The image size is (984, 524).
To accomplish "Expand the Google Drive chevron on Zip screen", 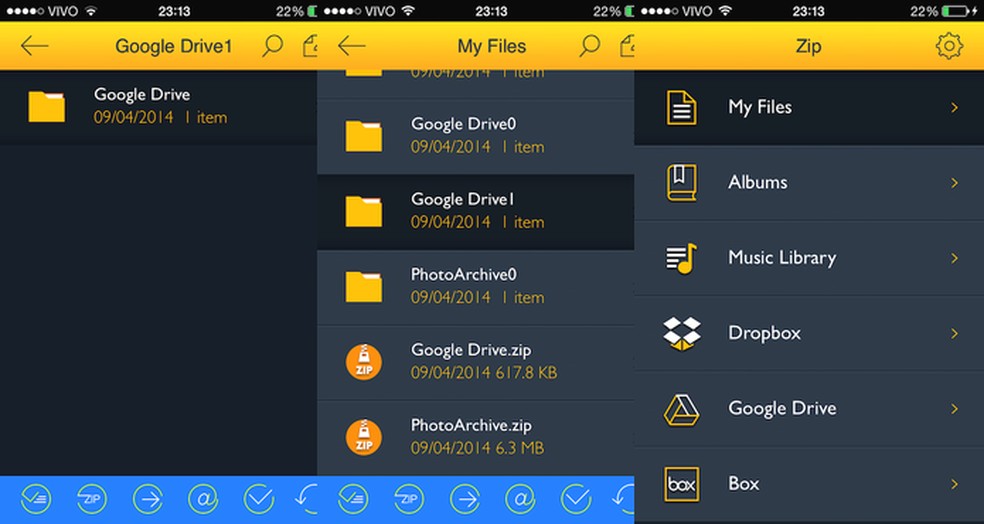I will 955,409.
